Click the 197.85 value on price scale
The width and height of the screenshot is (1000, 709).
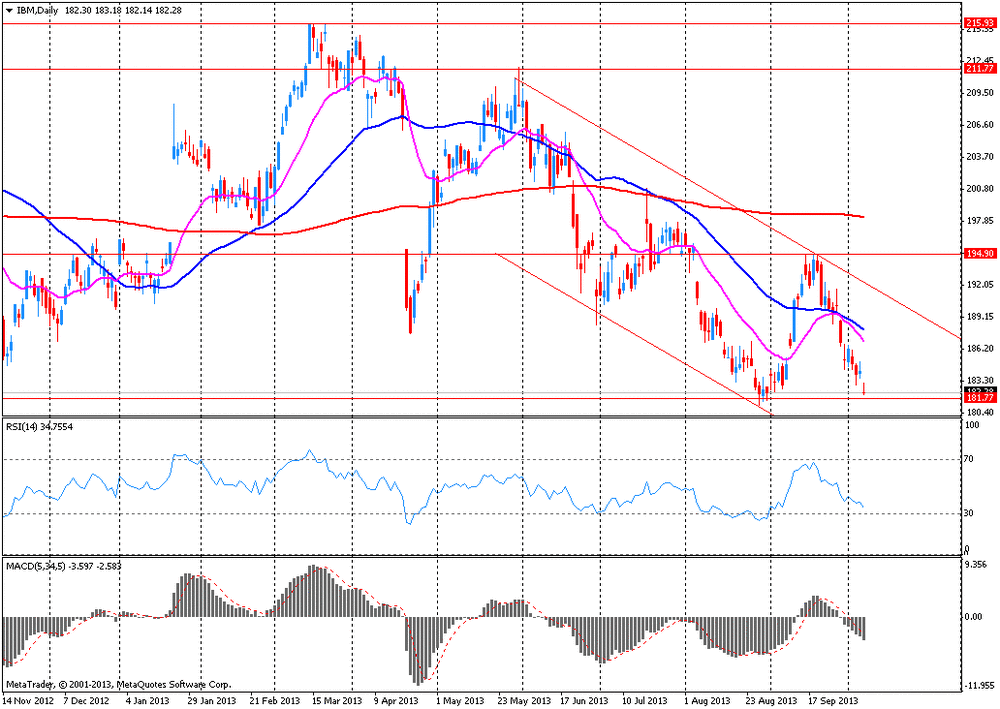click(x=980, y=221)
